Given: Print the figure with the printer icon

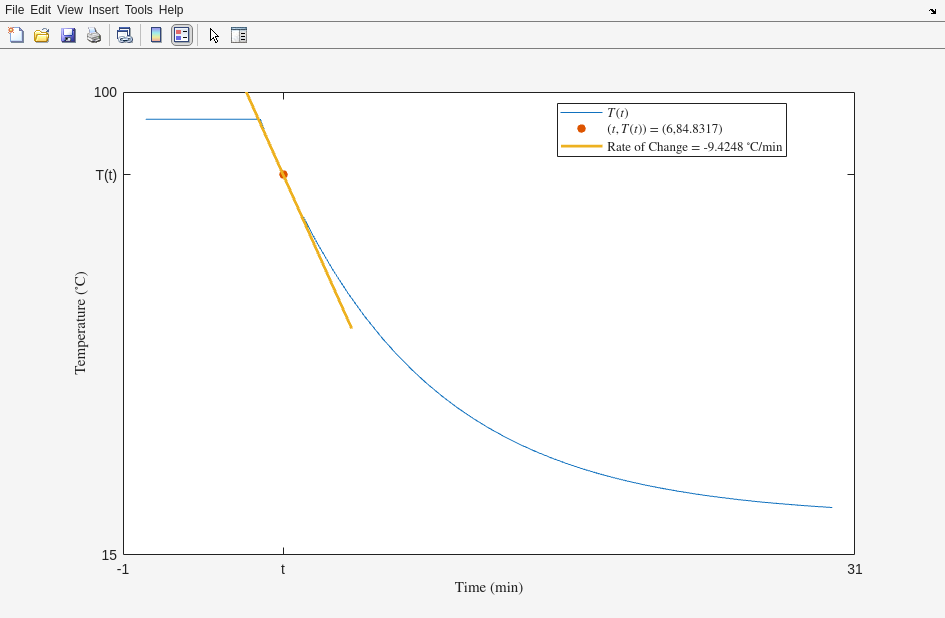Looking at the screenshot, I should point(94,35).
